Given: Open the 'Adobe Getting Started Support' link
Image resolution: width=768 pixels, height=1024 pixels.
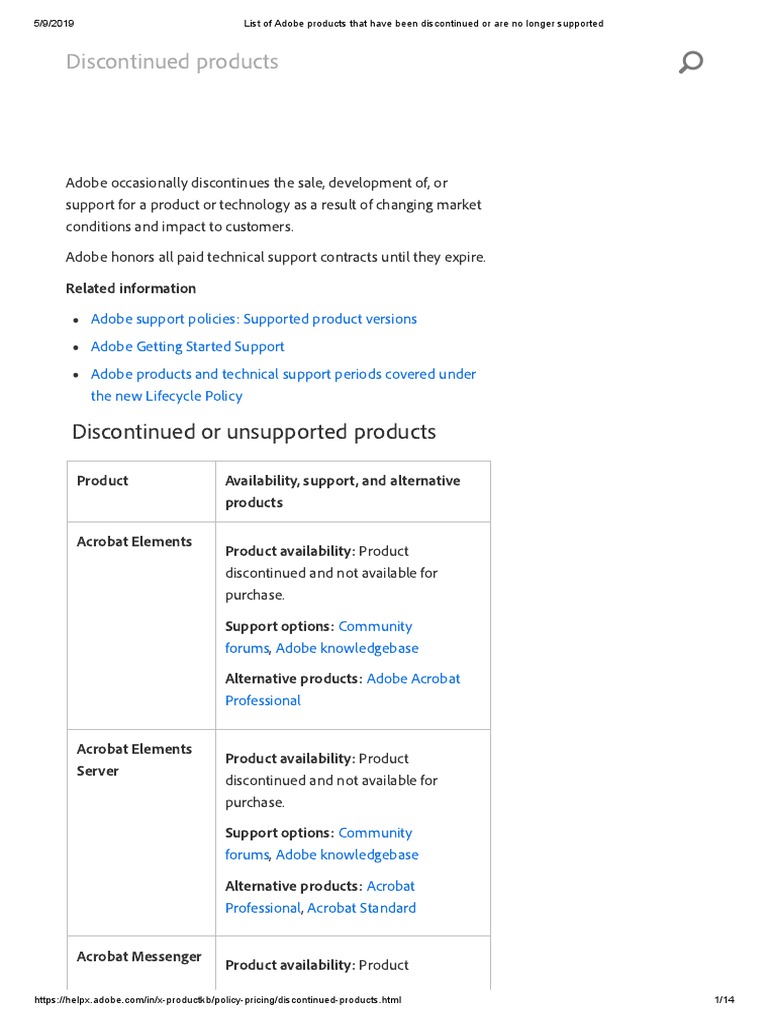Looking at the screenshot, I should click(x=188, y=346).
